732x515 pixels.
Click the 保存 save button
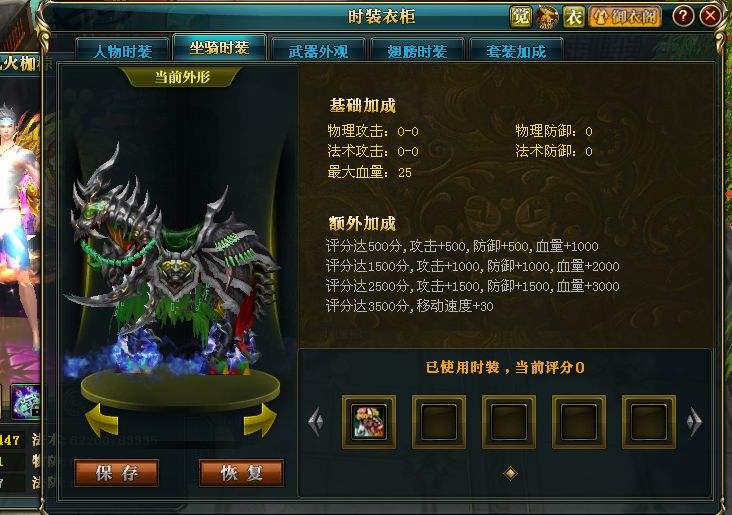click(x=117, y=473)
